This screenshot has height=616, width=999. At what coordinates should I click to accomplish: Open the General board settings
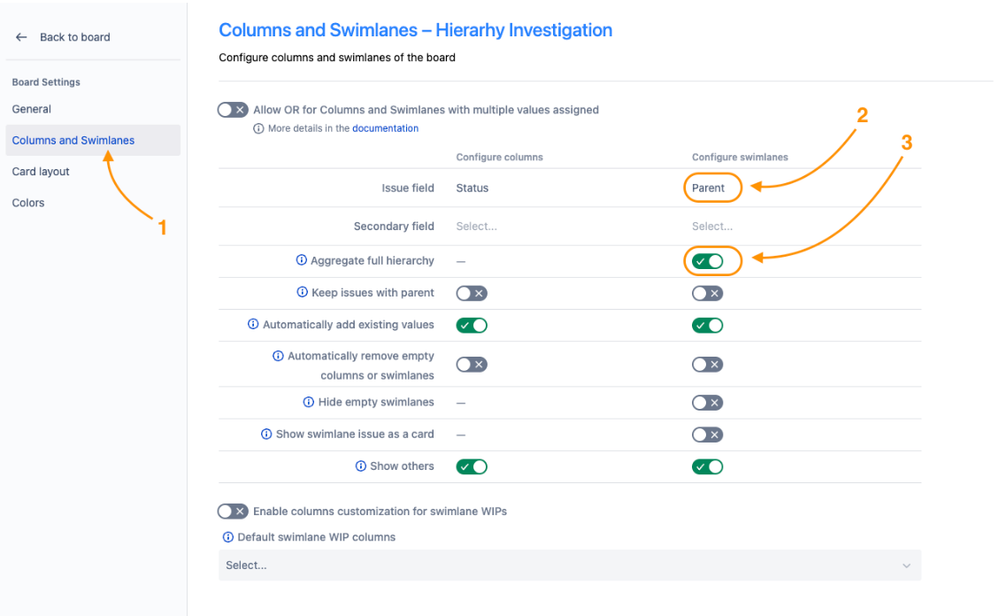pos(32,109)
